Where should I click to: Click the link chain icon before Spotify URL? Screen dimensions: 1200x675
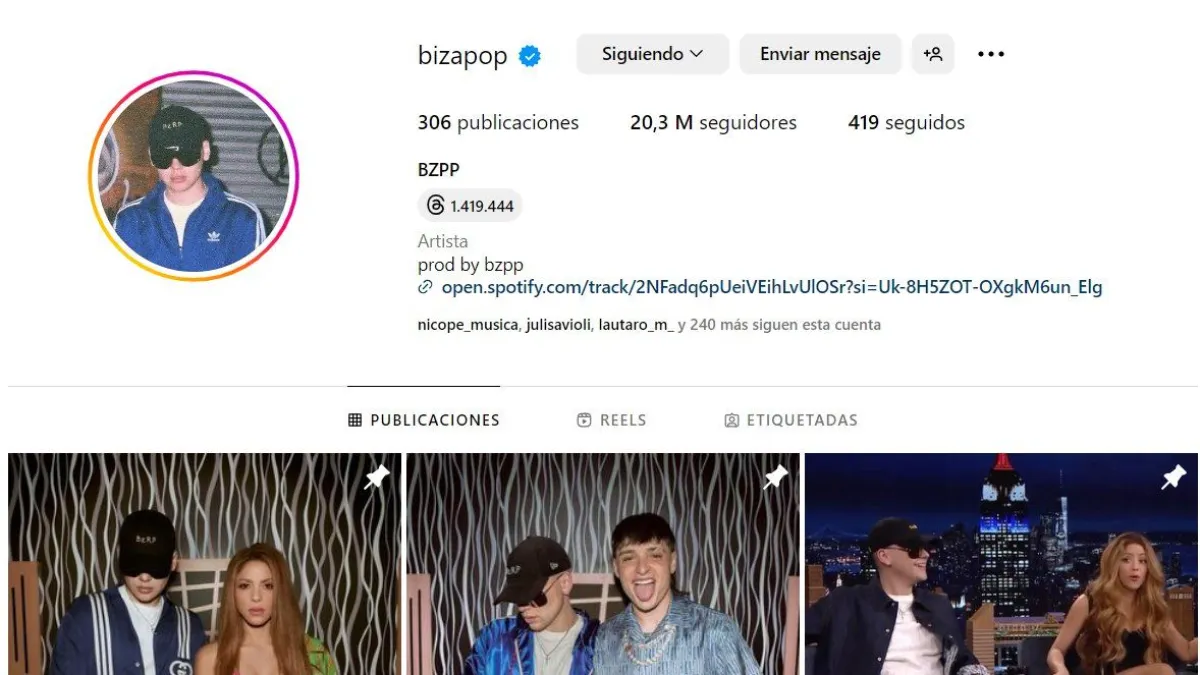pyautogui.click(x=425, y=287)
